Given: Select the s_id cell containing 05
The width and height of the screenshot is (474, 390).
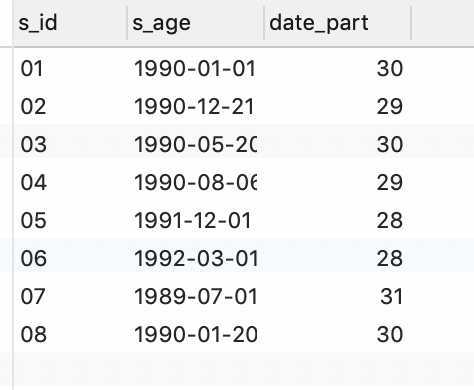Looking at the screenshot, I should coord(70,221).
